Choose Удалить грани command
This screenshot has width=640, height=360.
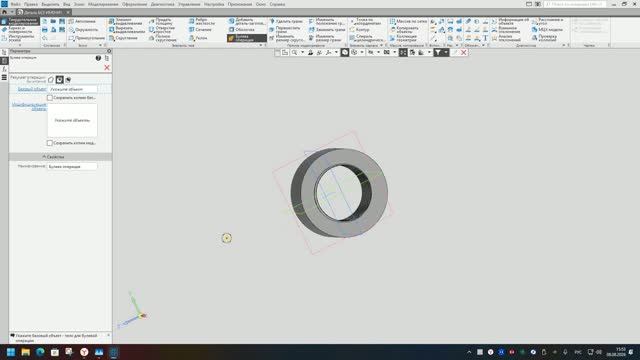coord(286,21)
